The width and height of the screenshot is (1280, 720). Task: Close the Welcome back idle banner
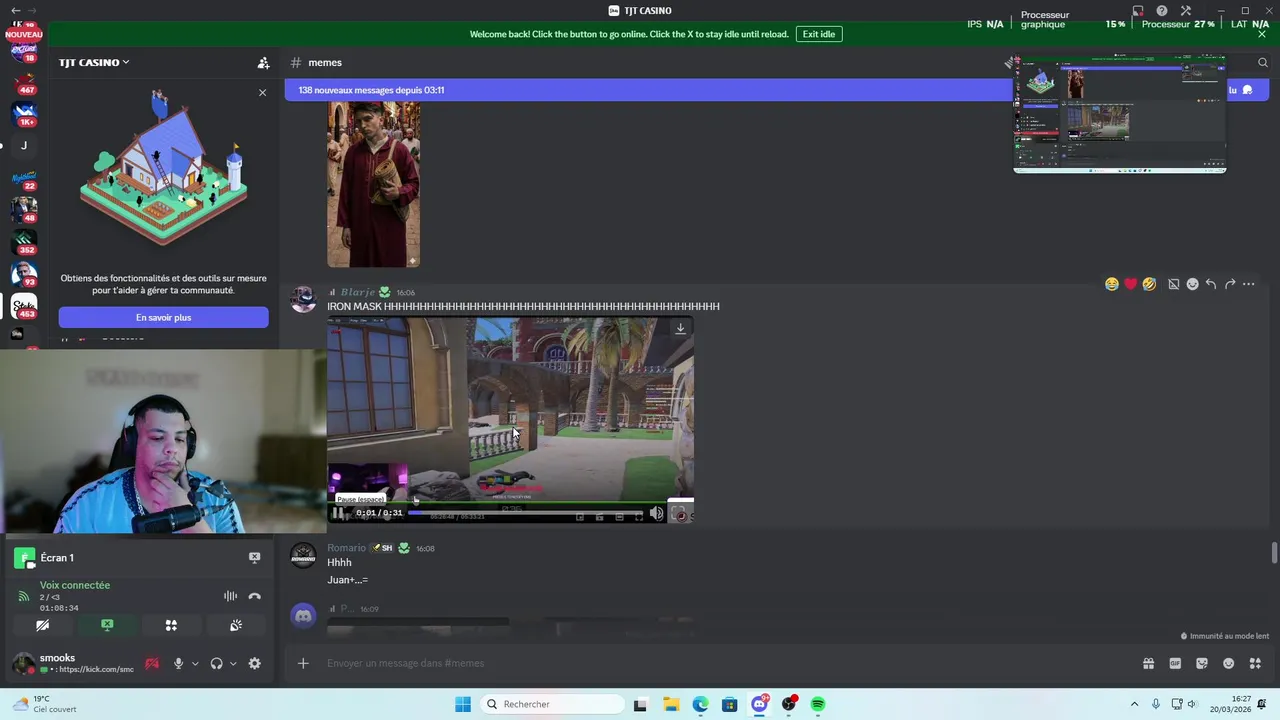(x=1262, y=34)
